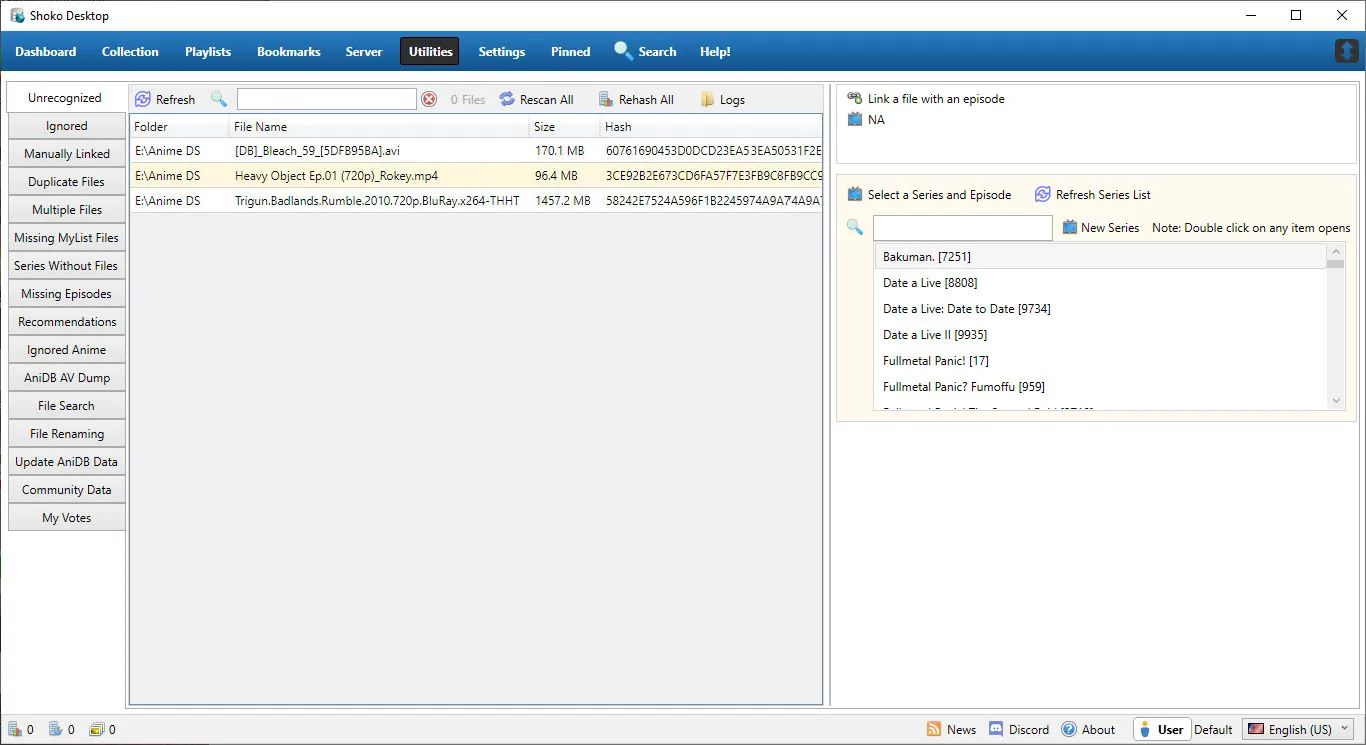Image resolution: width=1366 pixels, height=745 pixels.
Task: Click Refresh Series List icon
Action: point(1043,194)
